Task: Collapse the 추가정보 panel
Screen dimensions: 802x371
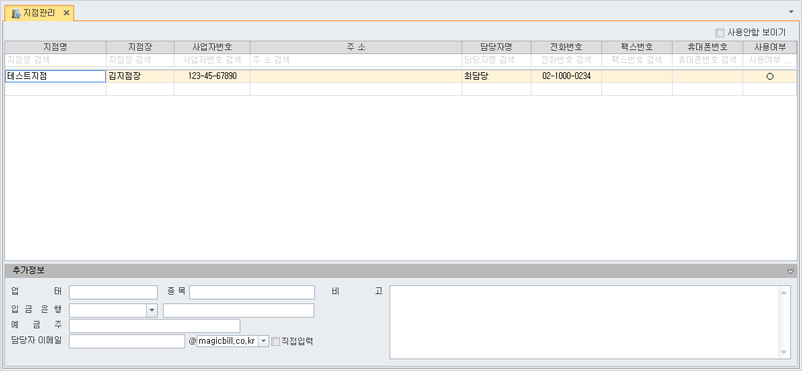Action: (x=791, y=271)
